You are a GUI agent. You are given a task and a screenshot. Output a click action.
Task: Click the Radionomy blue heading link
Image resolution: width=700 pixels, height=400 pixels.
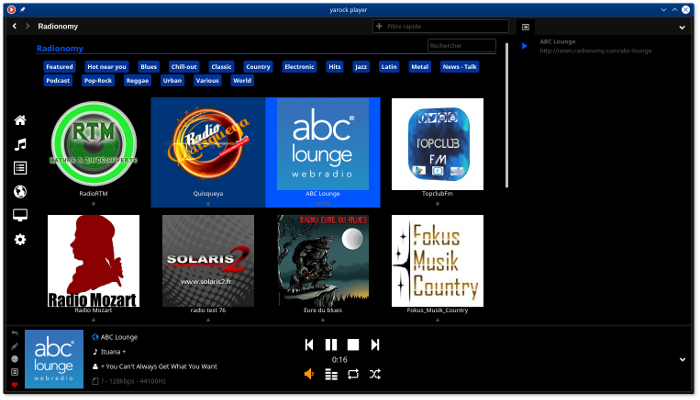60,48
